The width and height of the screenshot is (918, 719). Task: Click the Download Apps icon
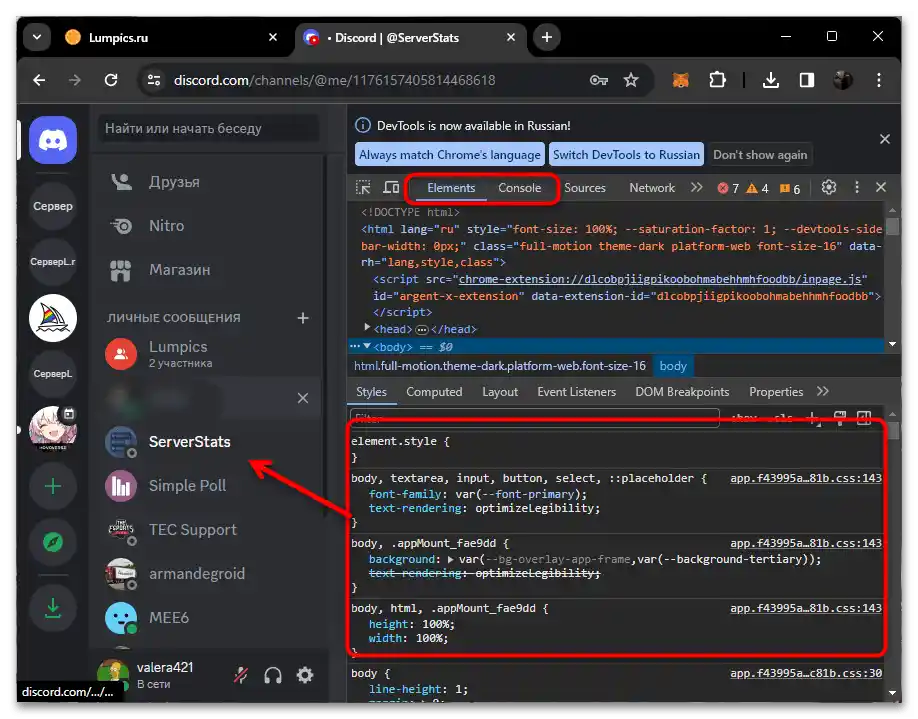coord(53,607)
